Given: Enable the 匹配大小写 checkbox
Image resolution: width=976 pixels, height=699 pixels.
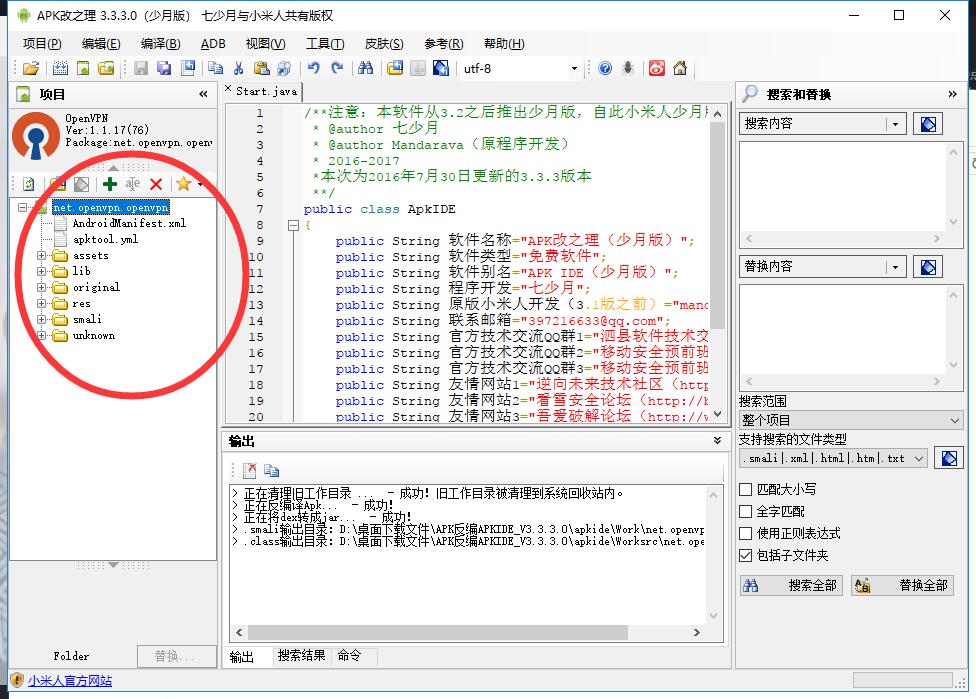Looking at the screenshot, I should point(745,490).
